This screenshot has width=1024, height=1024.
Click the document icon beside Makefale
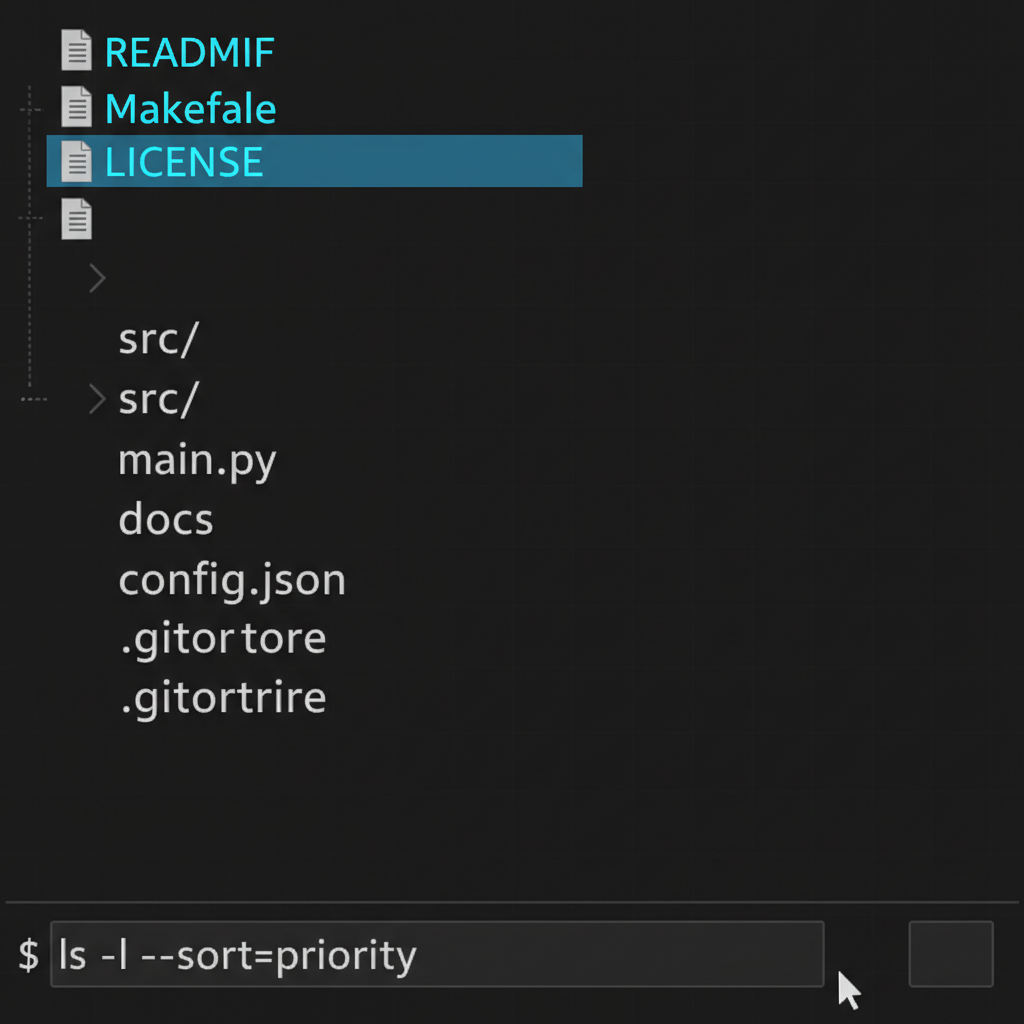(x=76, y=105)
